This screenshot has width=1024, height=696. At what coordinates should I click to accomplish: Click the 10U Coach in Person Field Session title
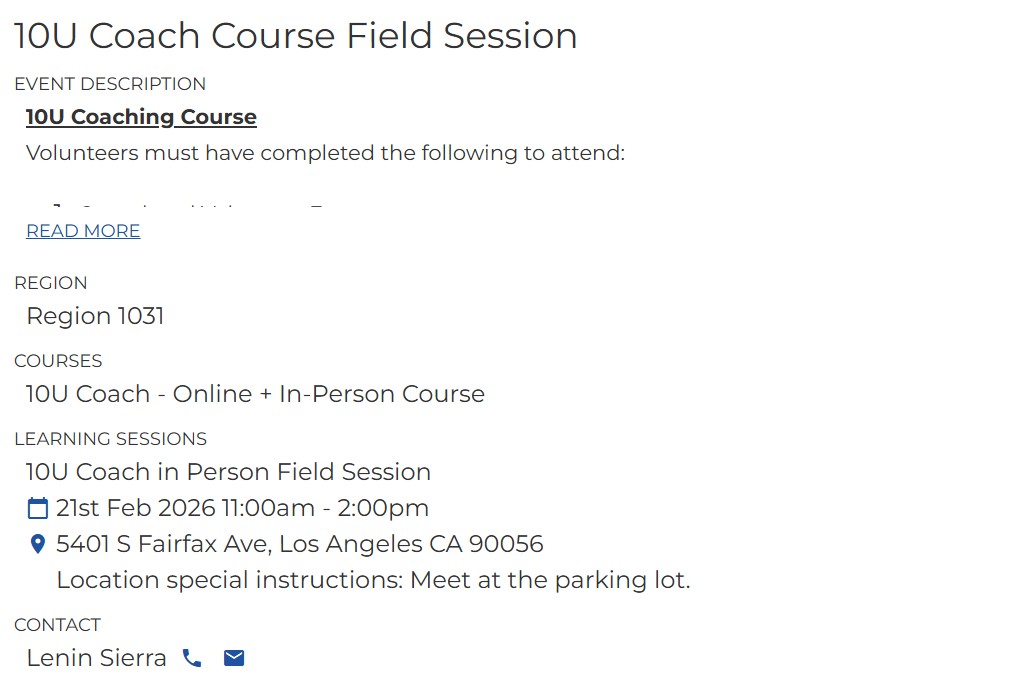click(228, 472)
